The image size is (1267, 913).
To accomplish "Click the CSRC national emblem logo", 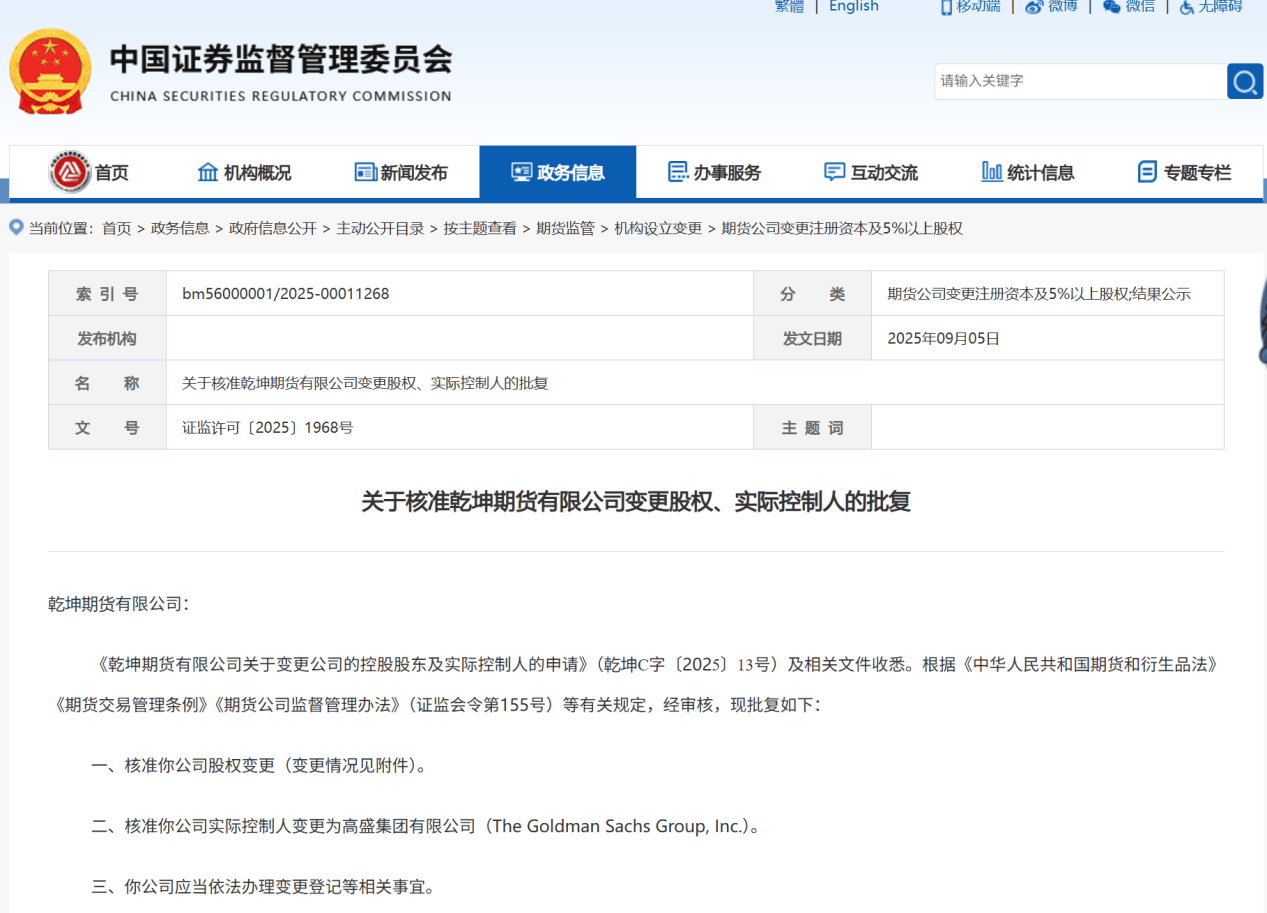I will tap(49, 71).
